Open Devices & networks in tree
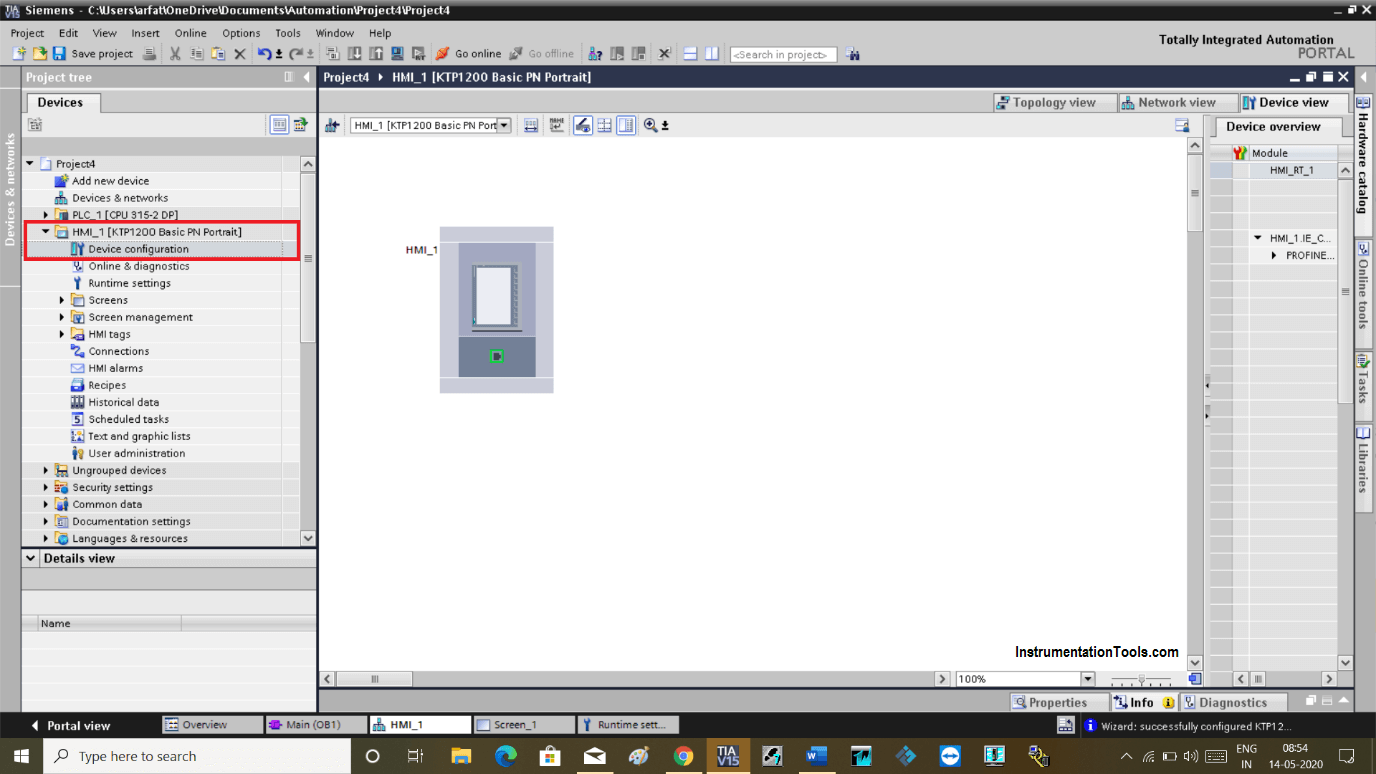The width and height of the screenshot is (1376, 774). coord(120,198)
